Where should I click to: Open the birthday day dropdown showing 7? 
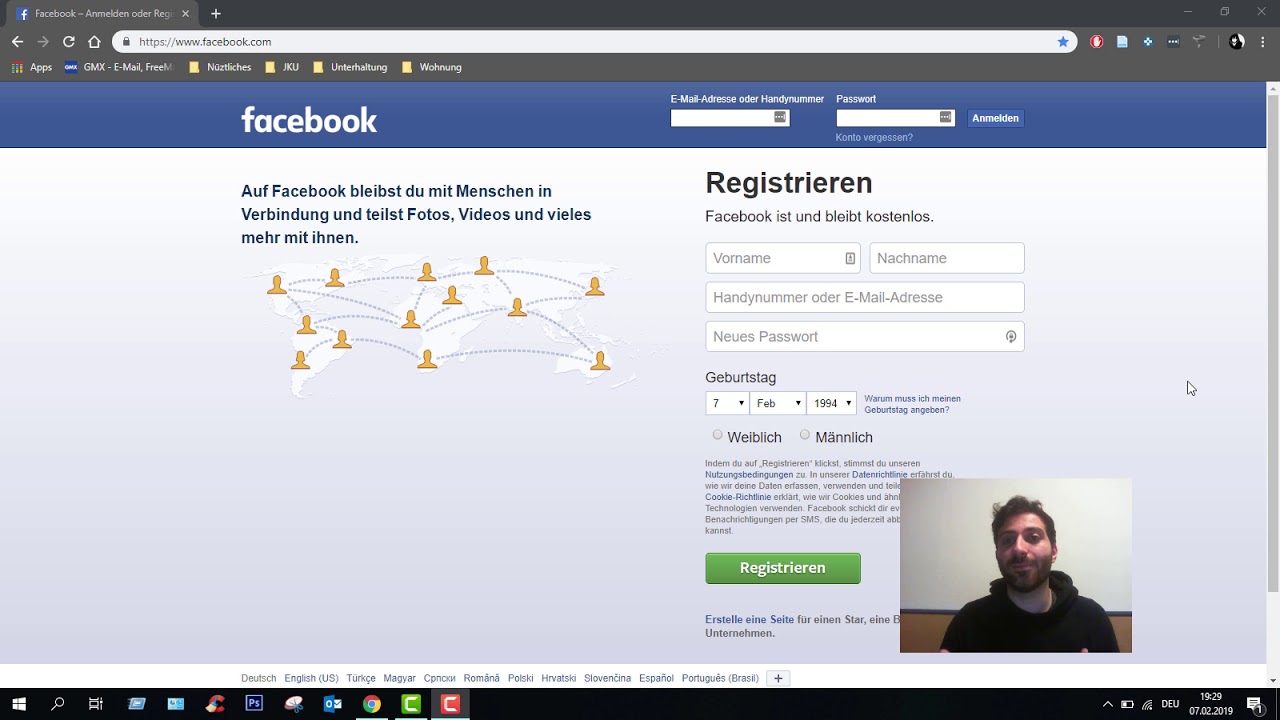(727, 403)
